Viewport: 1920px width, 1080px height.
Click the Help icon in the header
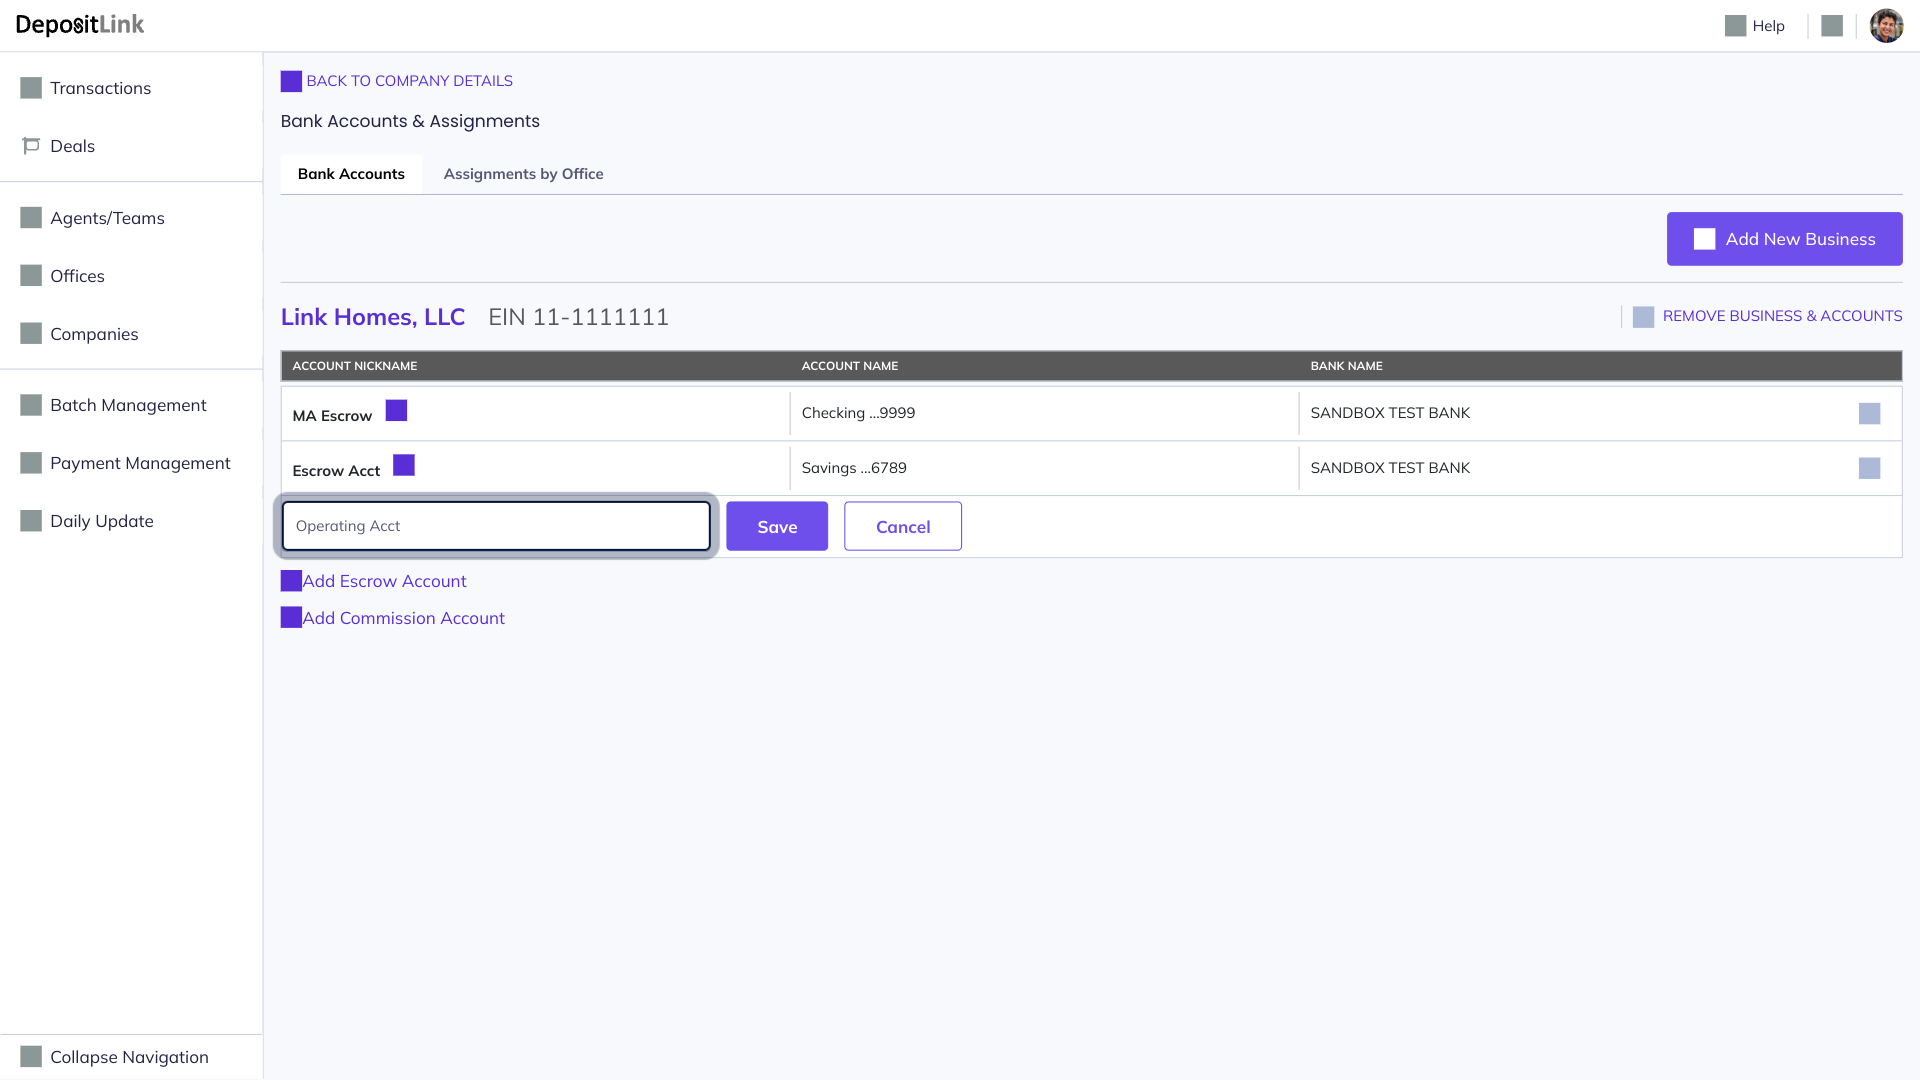click(x=1735, y=26)
